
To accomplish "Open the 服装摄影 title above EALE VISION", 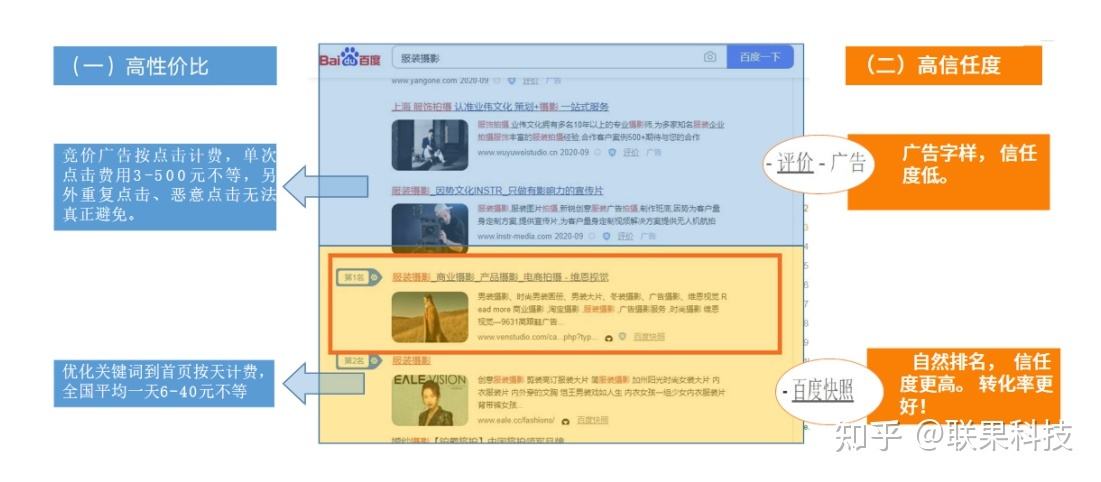I will pos(411,360).
